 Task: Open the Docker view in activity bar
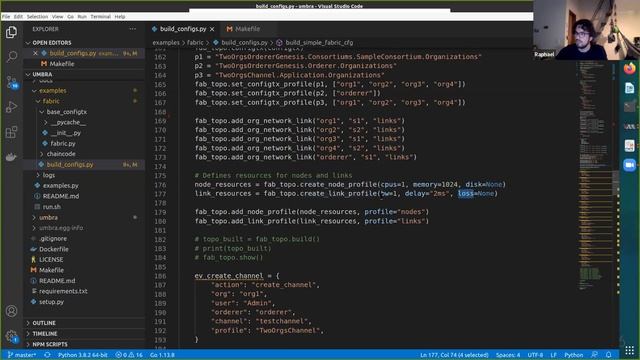coord(11,157)
